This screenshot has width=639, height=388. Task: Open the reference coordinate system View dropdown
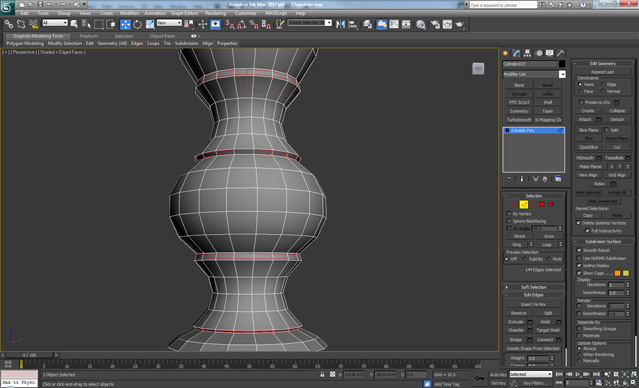pyautogui.click(x=169, y=23)
